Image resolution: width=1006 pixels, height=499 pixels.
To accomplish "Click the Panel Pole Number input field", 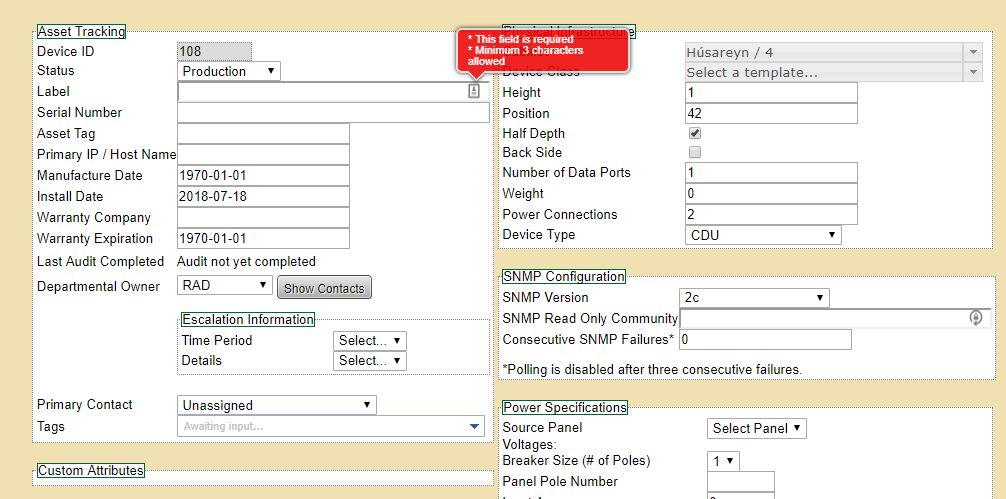I will click(740, 482).
